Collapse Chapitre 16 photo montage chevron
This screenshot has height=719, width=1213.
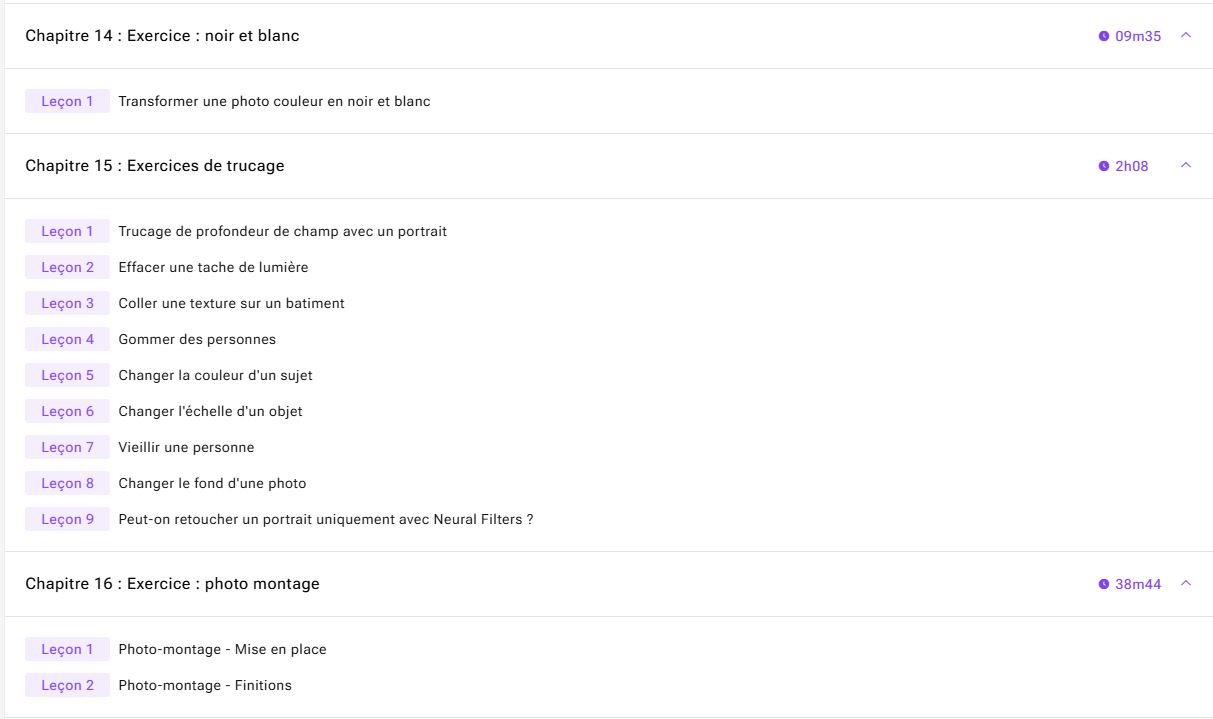(1186, 583)
